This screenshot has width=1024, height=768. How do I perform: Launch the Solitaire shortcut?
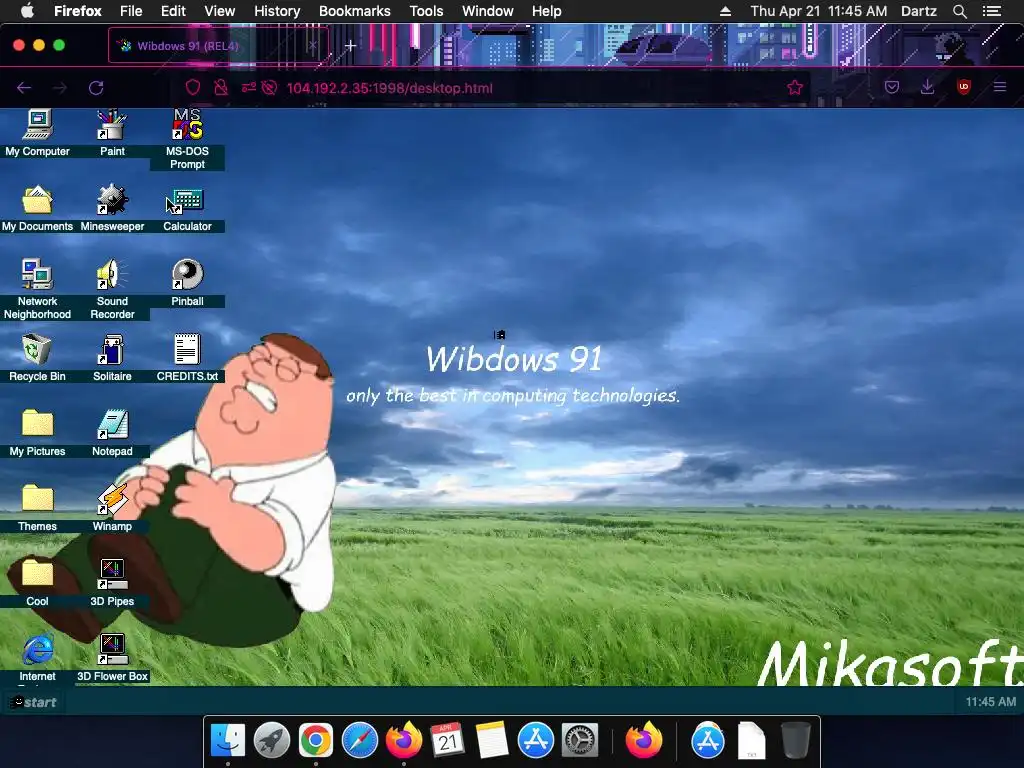(x=112, y=358)
